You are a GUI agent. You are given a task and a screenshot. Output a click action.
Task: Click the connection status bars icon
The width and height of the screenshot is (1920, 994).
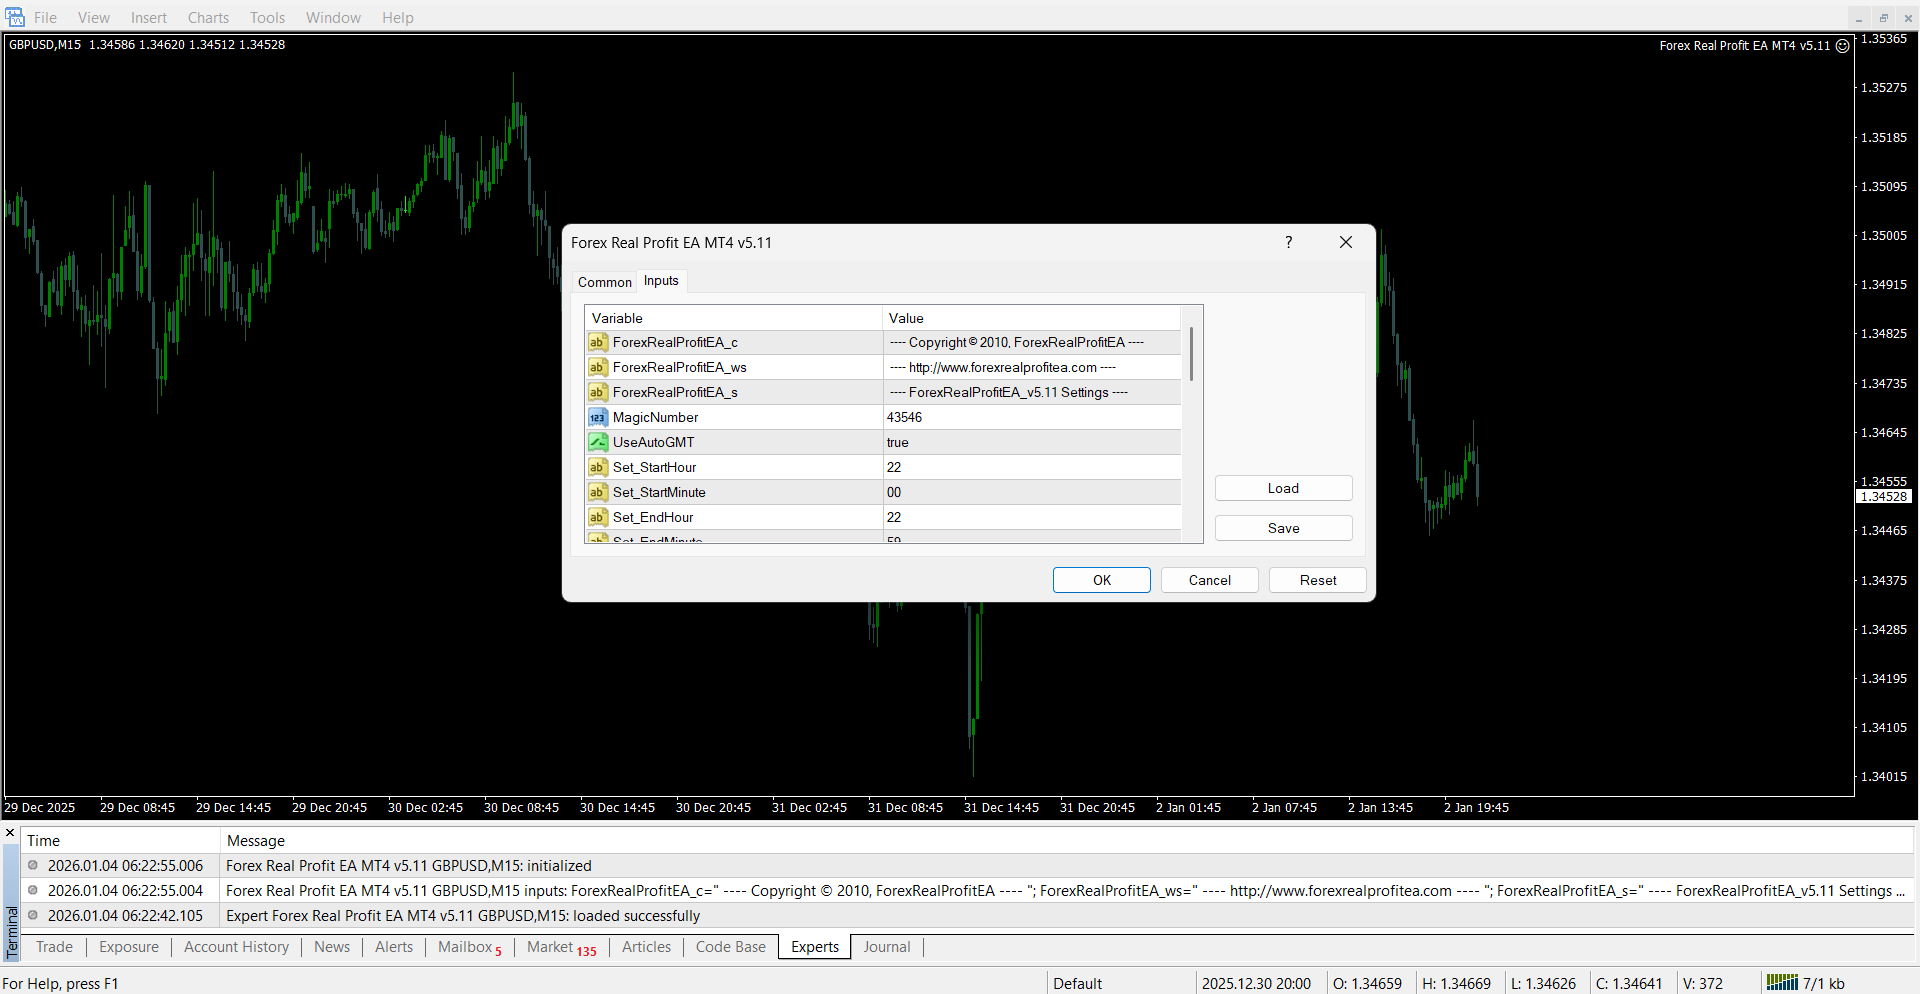point(1781,982)
